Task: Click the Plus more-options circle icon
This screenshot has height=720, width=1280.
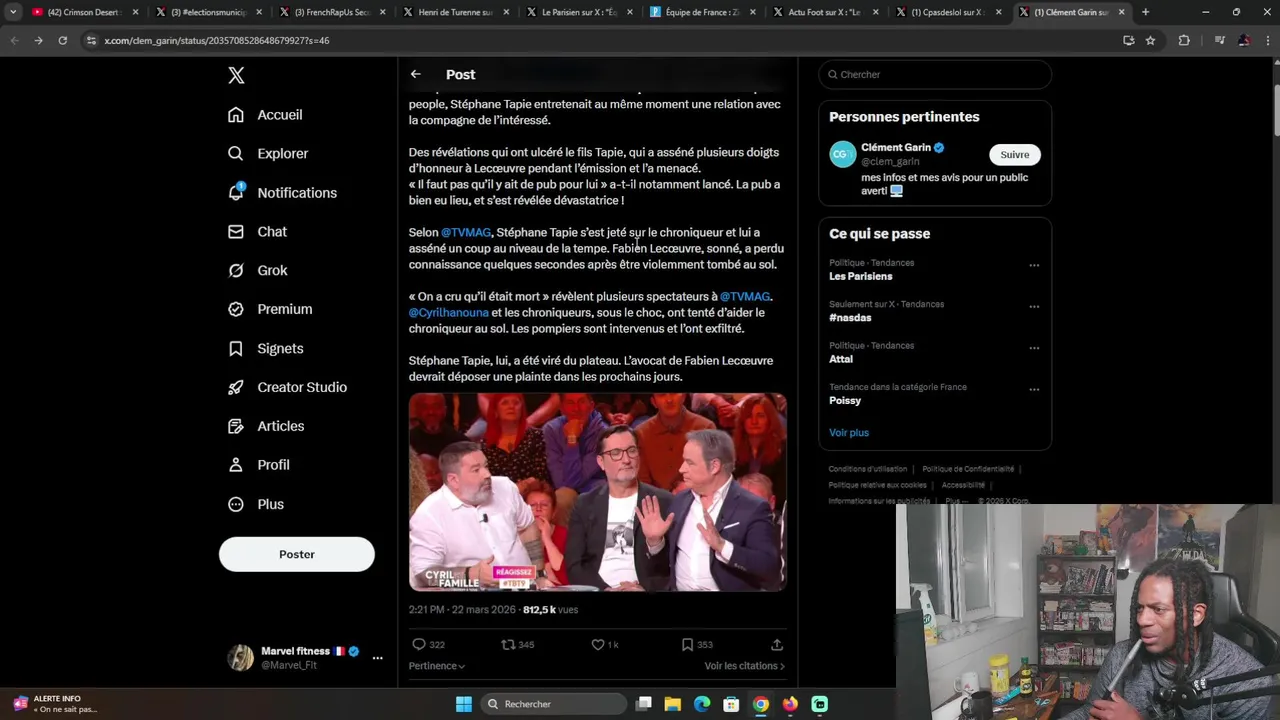Action: coord(236,505)
